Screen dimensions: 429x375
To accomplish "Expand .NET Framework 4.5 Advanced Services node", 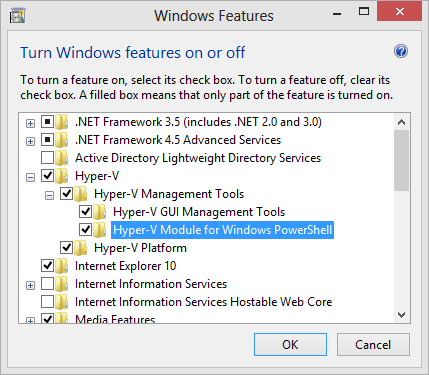I will tap(30, 142).
